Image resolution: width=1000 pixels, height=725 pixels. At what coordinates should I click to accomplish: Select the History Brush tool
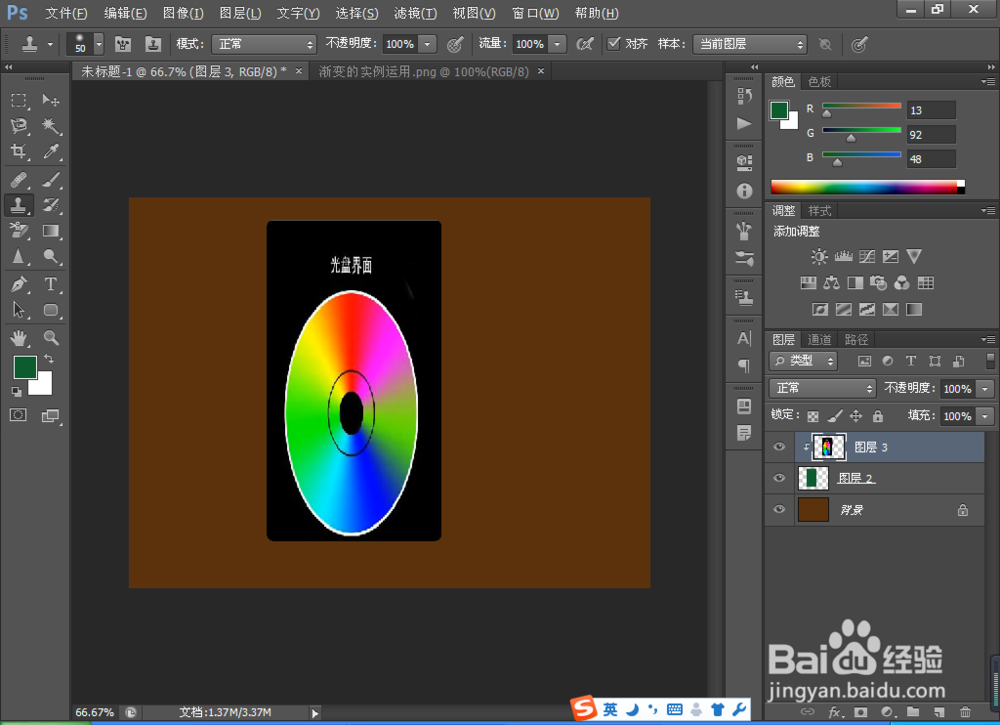(x=50, y=205)
